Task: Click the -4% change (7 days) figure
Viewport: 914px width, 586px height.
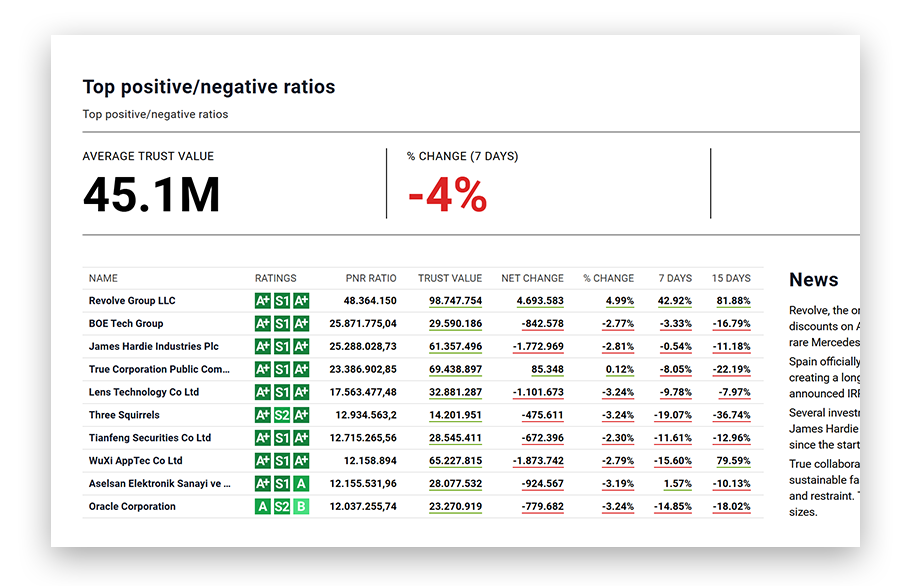Action: pyautogui.click(x=447, y=195)
